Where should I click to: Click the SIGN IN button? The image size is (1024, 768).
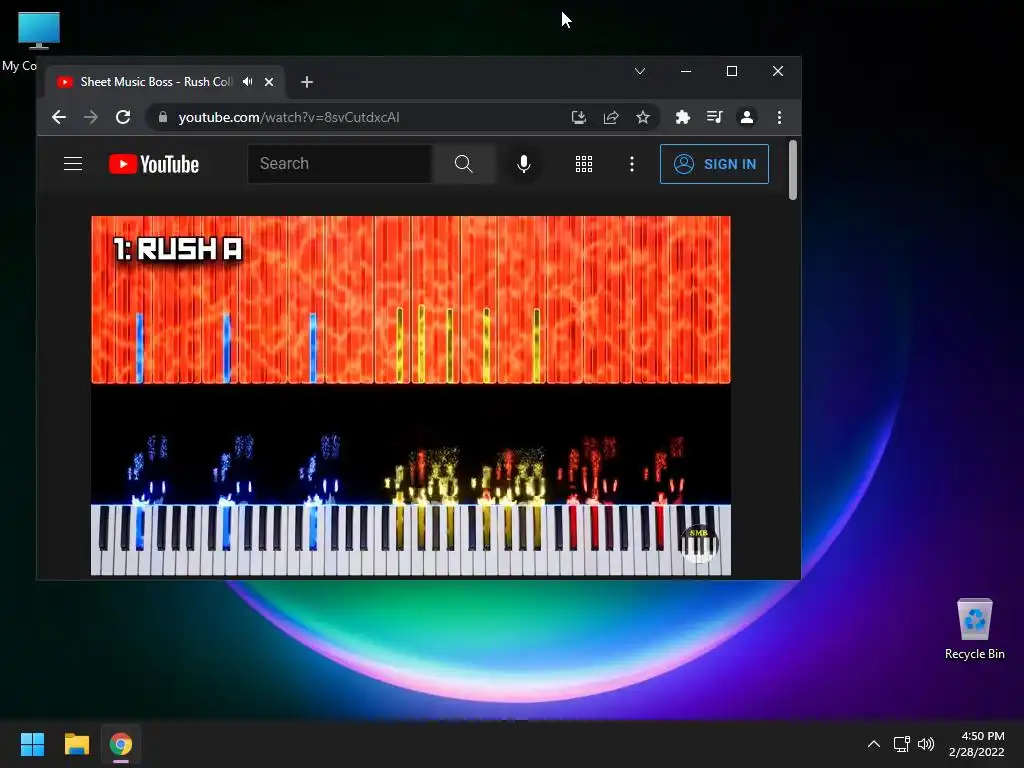pyautogui.click(x=714, y=164)
